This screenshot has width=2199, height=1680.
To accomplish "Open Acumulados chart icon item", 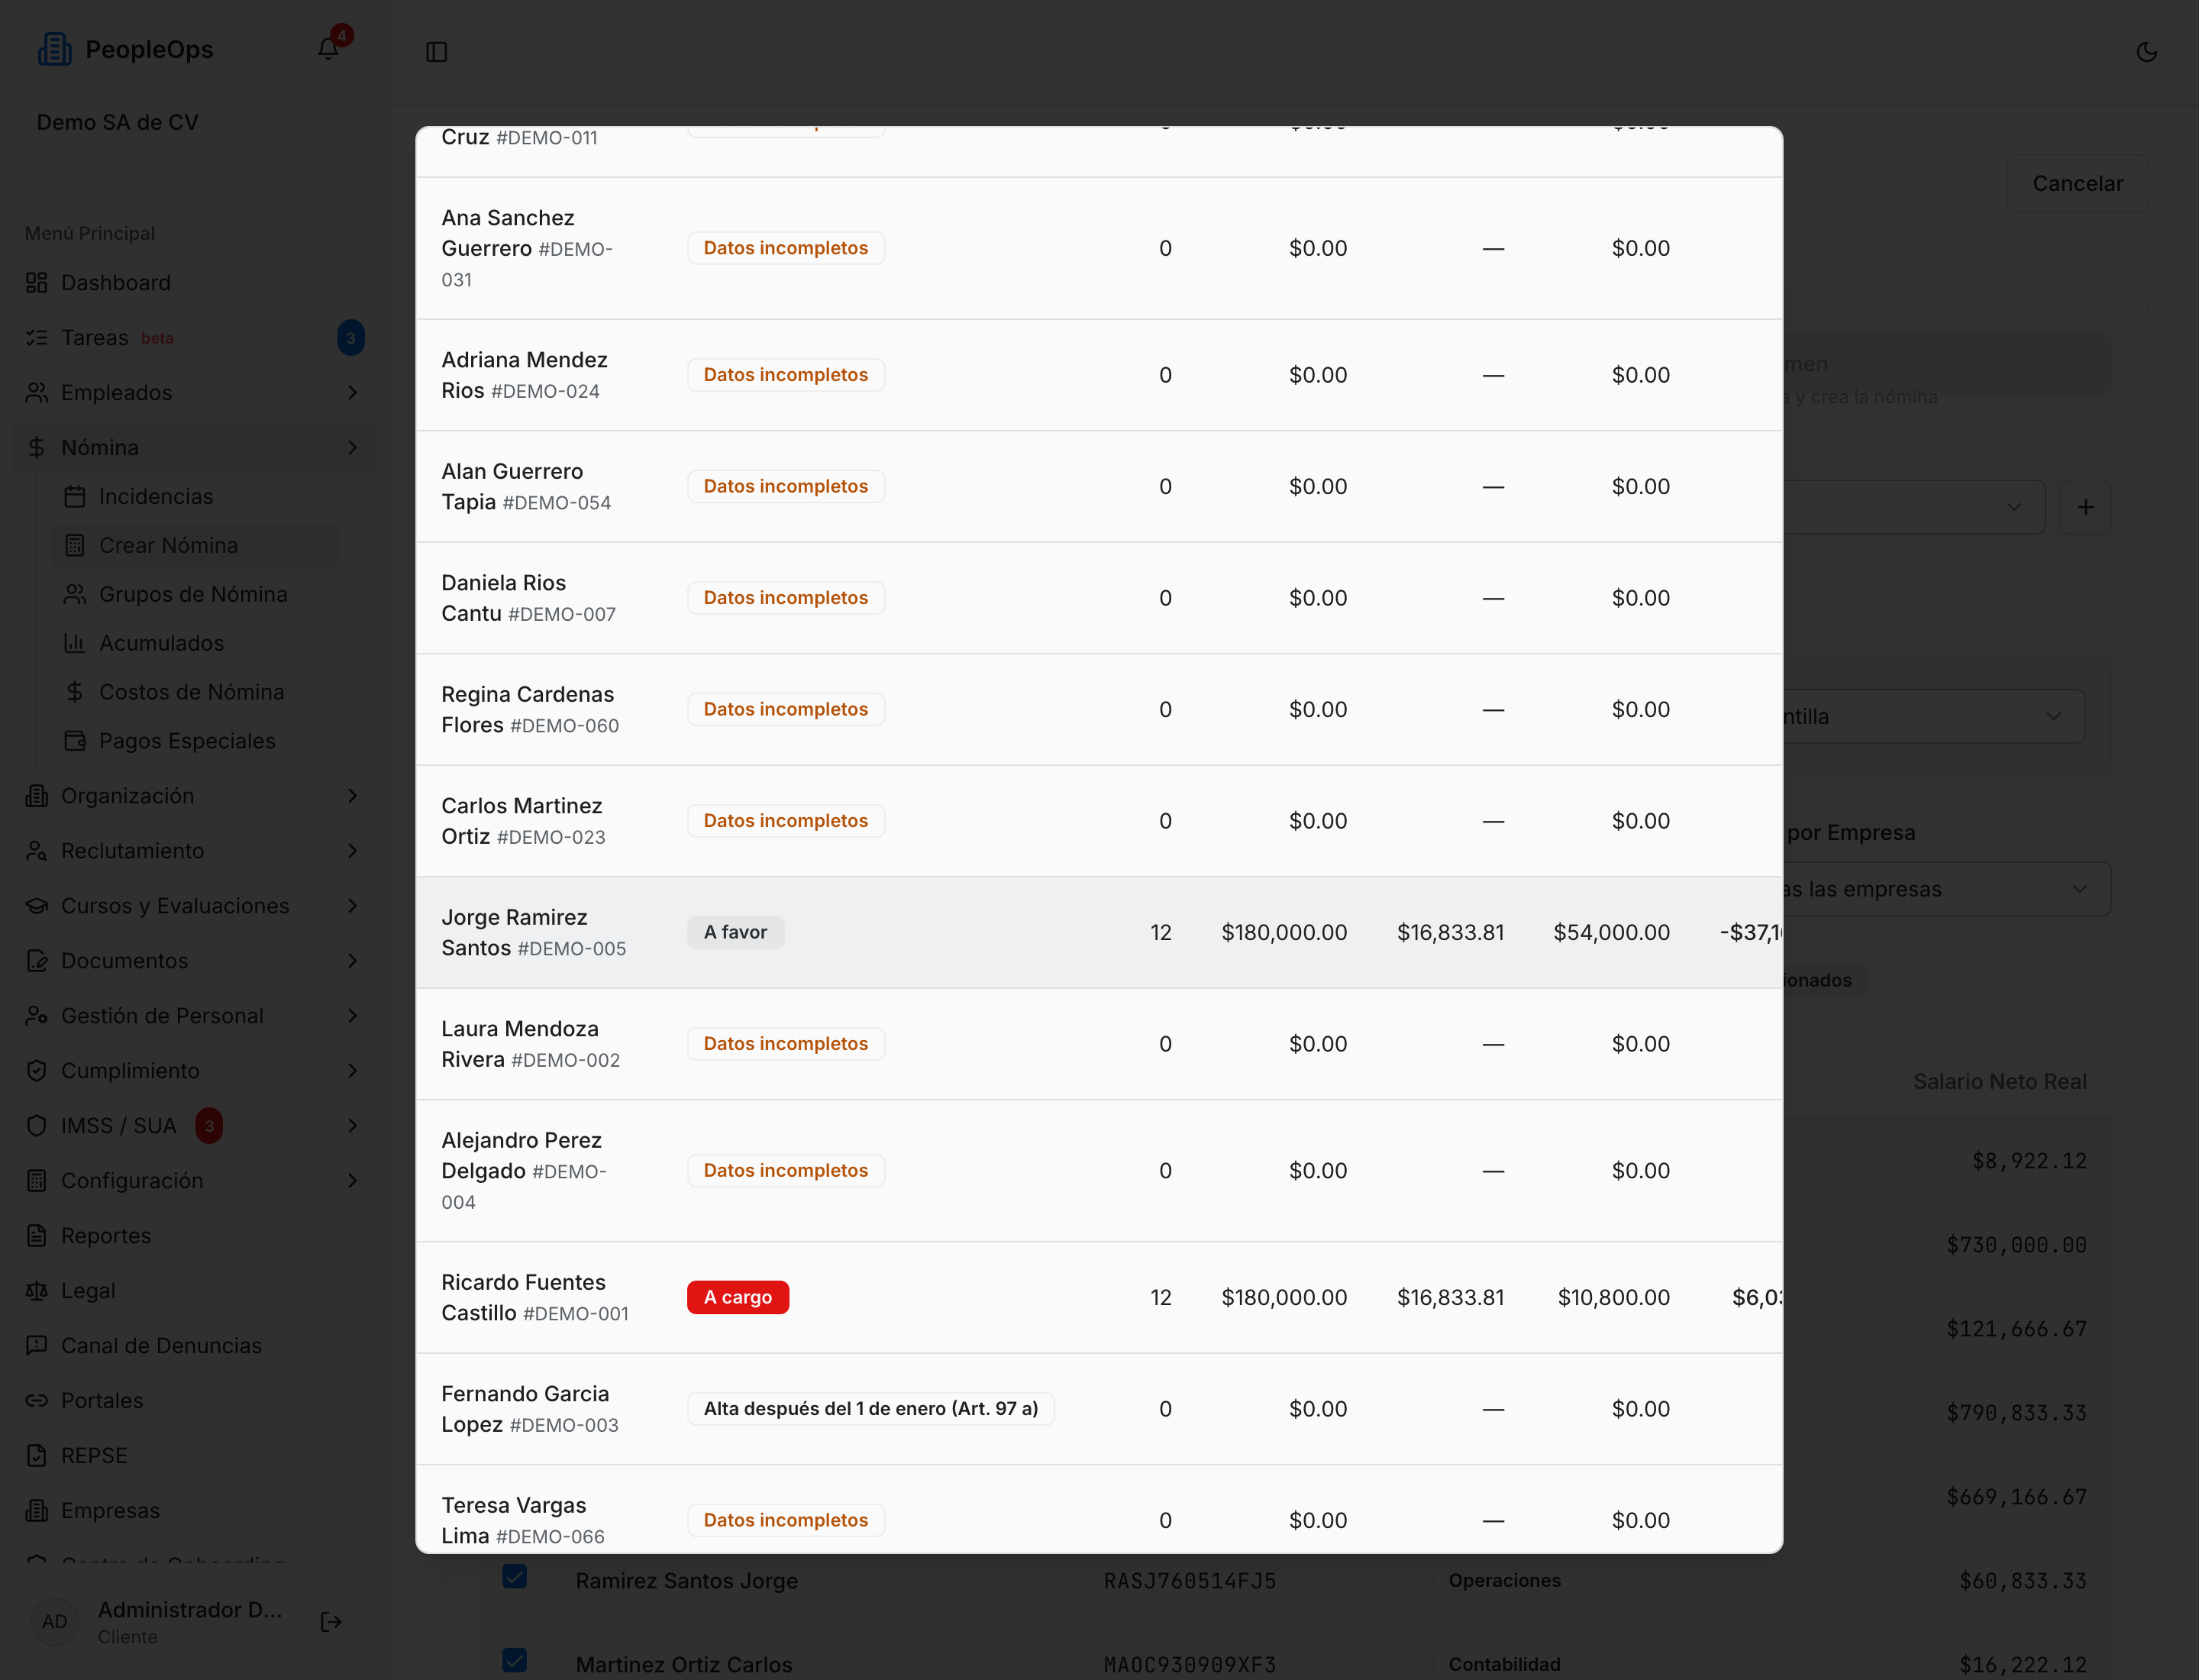I will tap(74, 643).
